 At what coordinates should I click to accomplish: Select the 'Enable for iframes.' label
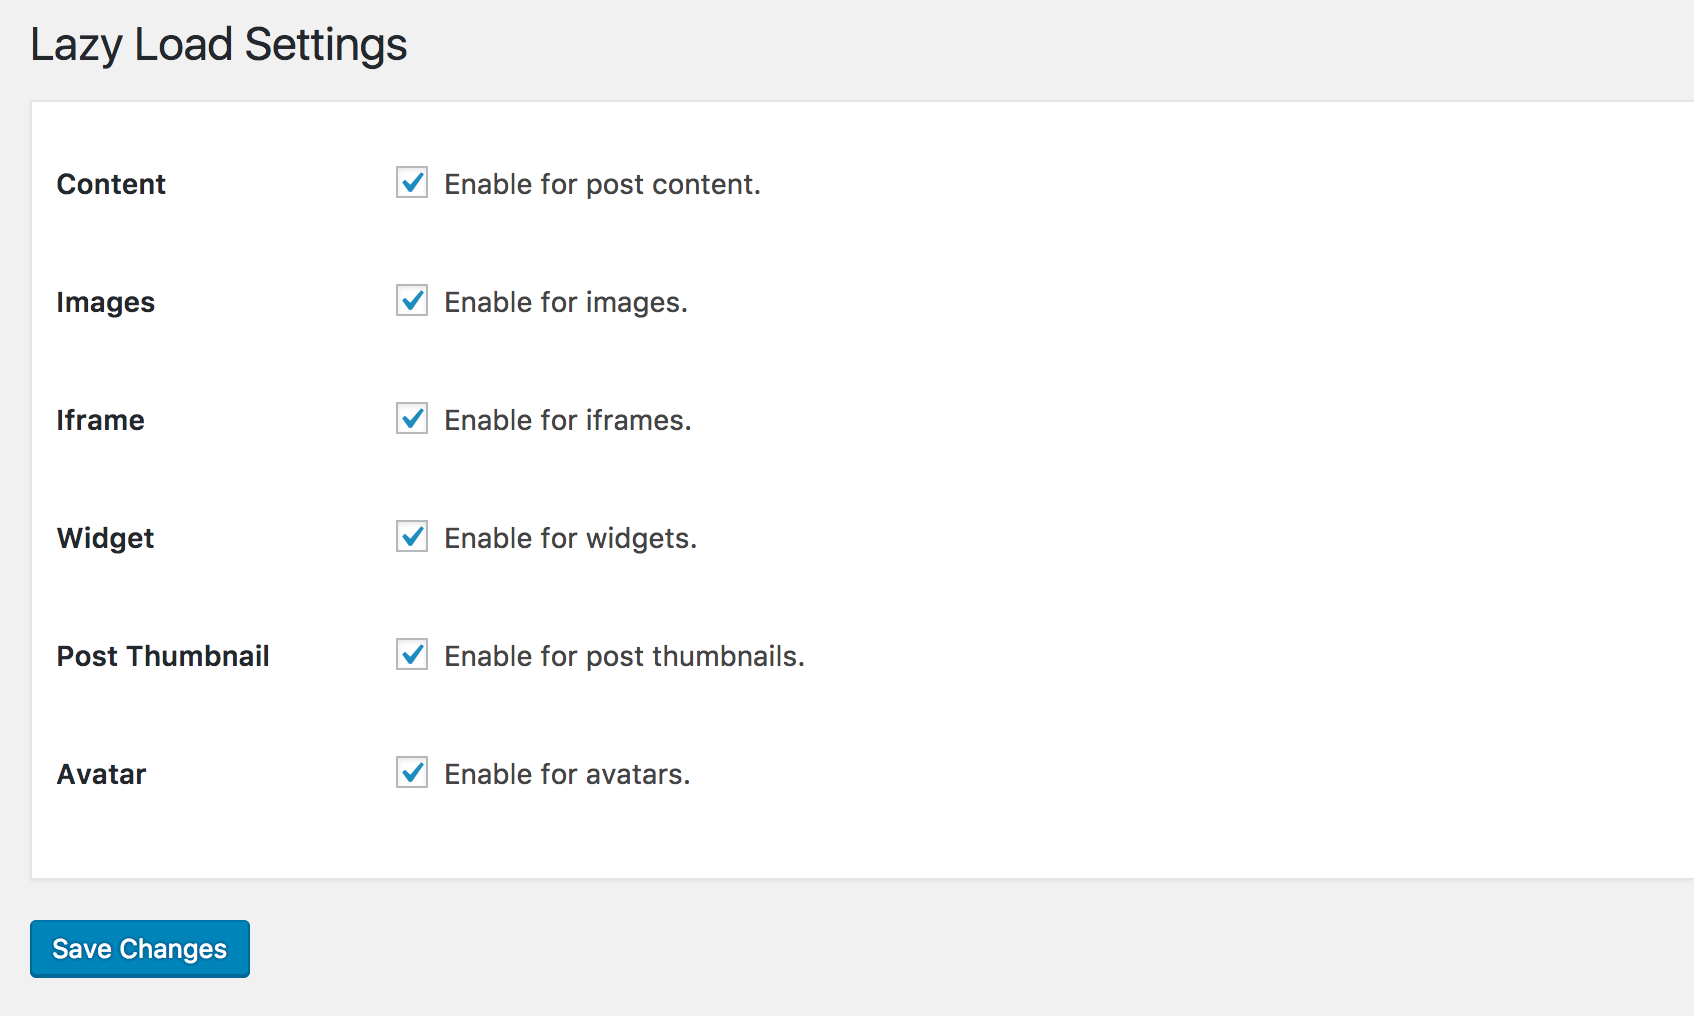[568, 420]
